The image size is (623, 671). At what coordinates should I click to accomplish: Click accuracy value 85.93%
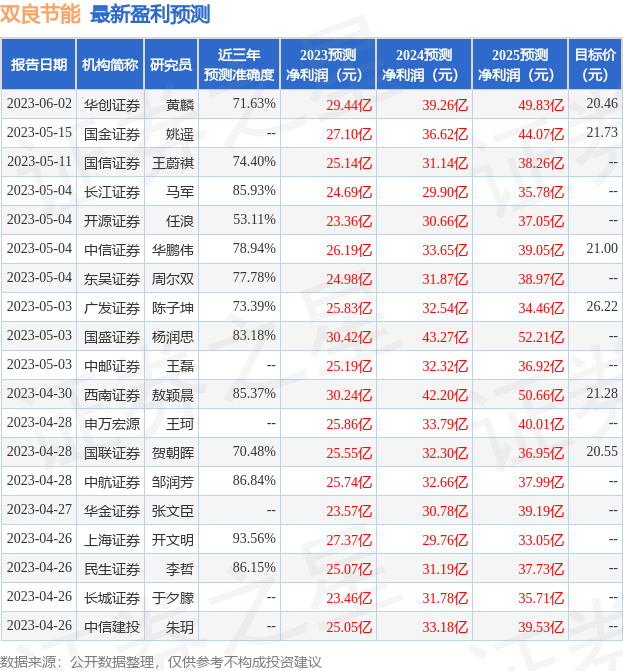point(254,190)
